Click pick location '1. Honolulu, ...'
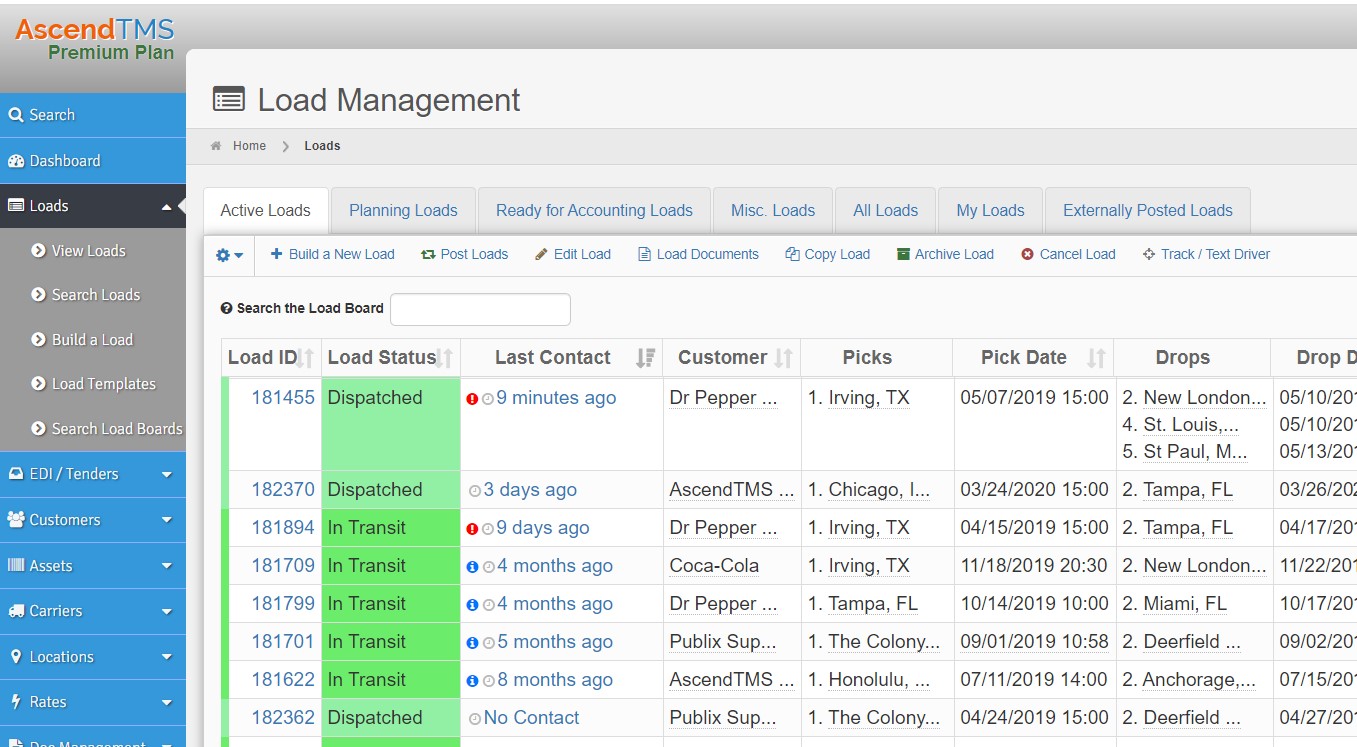 (869, 680)
